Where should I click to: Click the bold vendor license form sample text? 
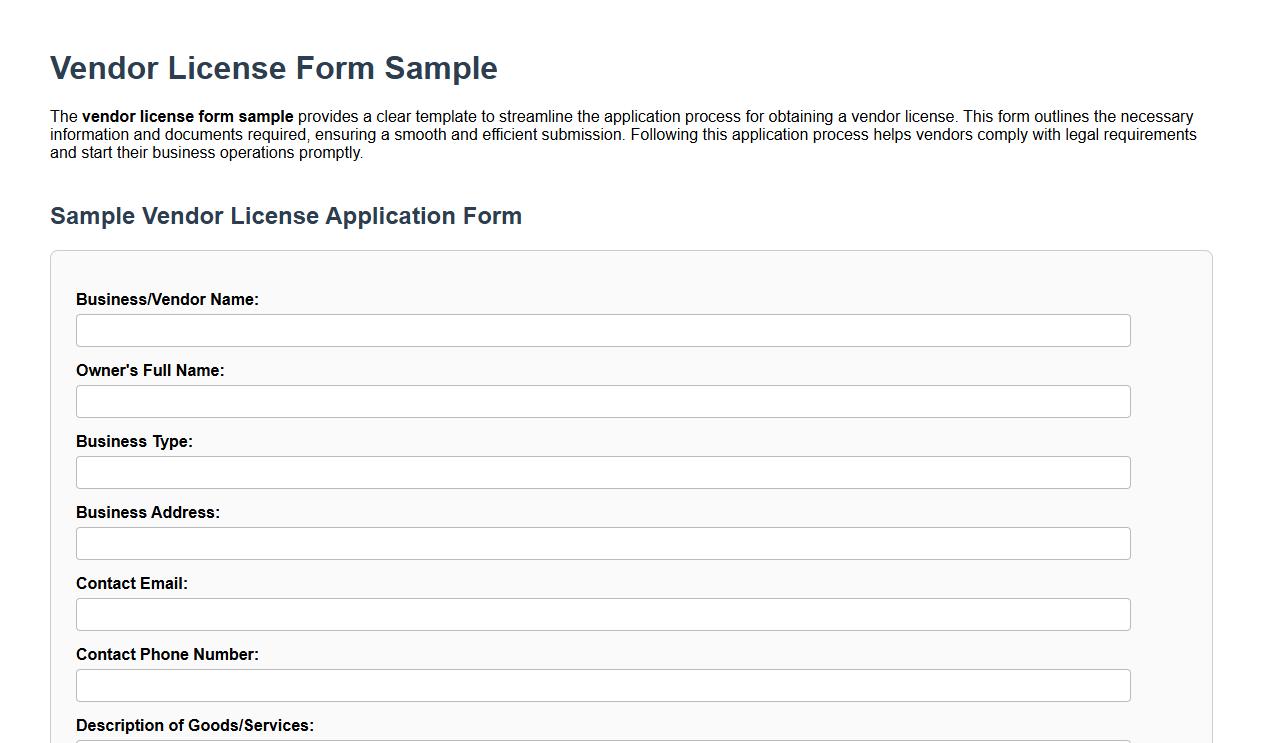point(187,116)
